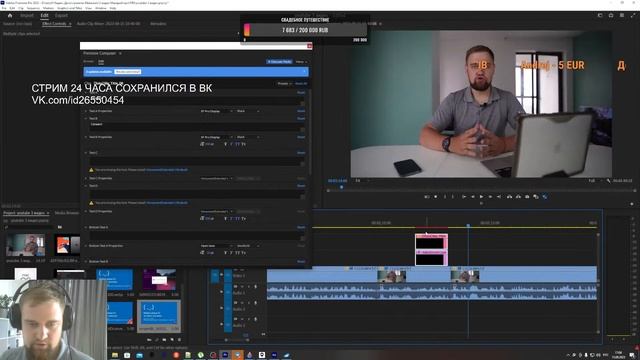640x360 pixels.
Task: Open the Audio Clip Mixer tab
Action: pyautogui.click(x=109, y=24)
